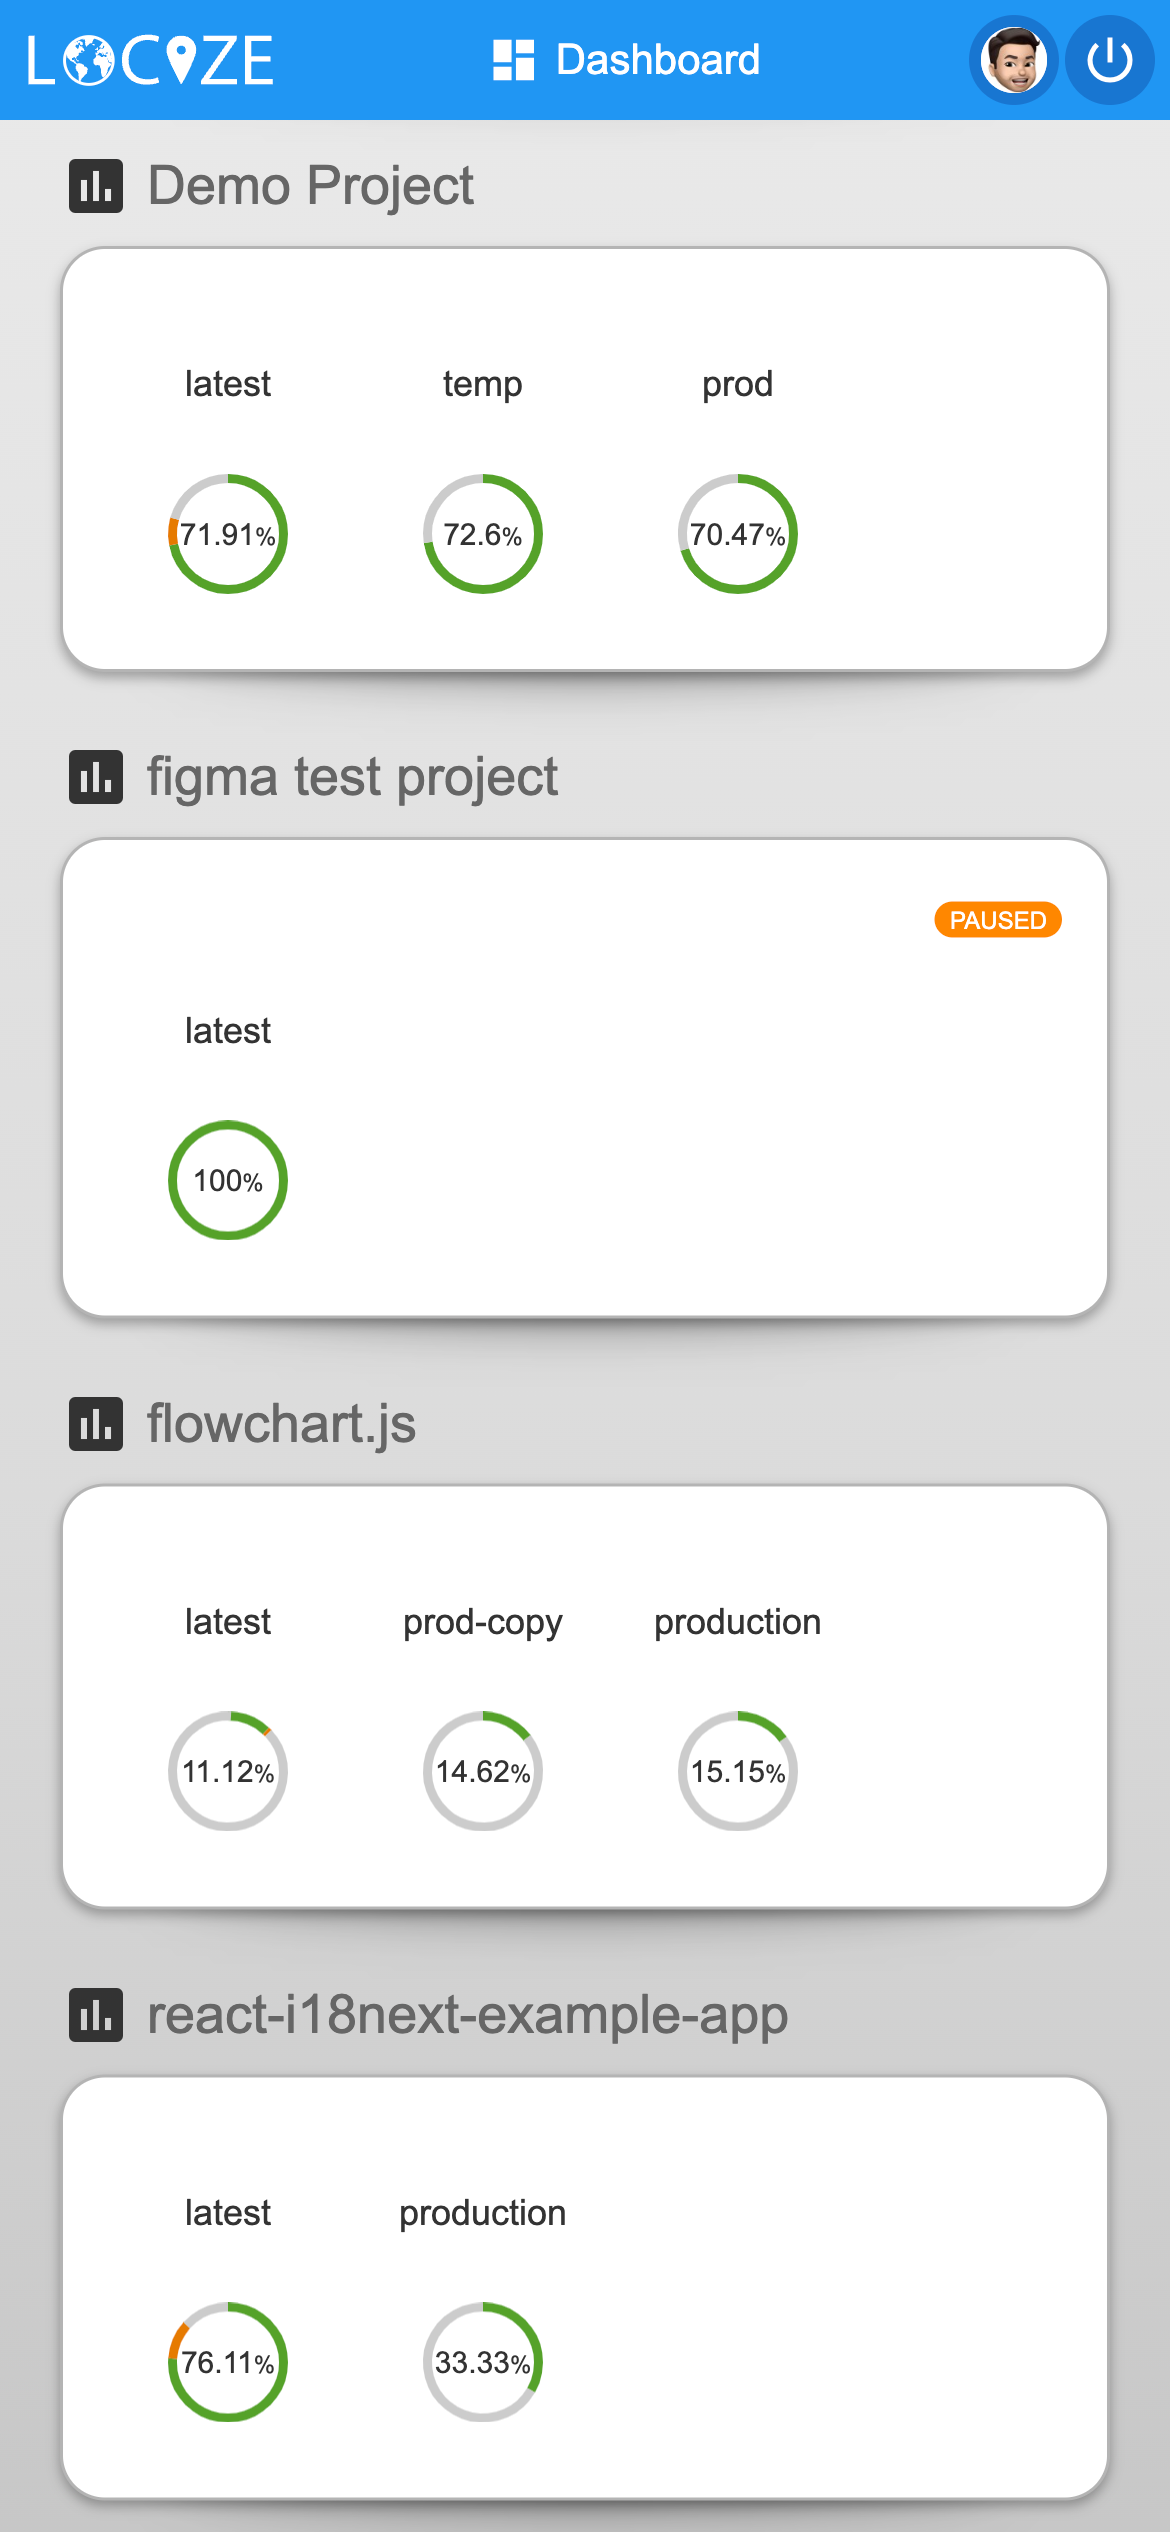Click the 71.91% latest progress circle

point(228,534)
